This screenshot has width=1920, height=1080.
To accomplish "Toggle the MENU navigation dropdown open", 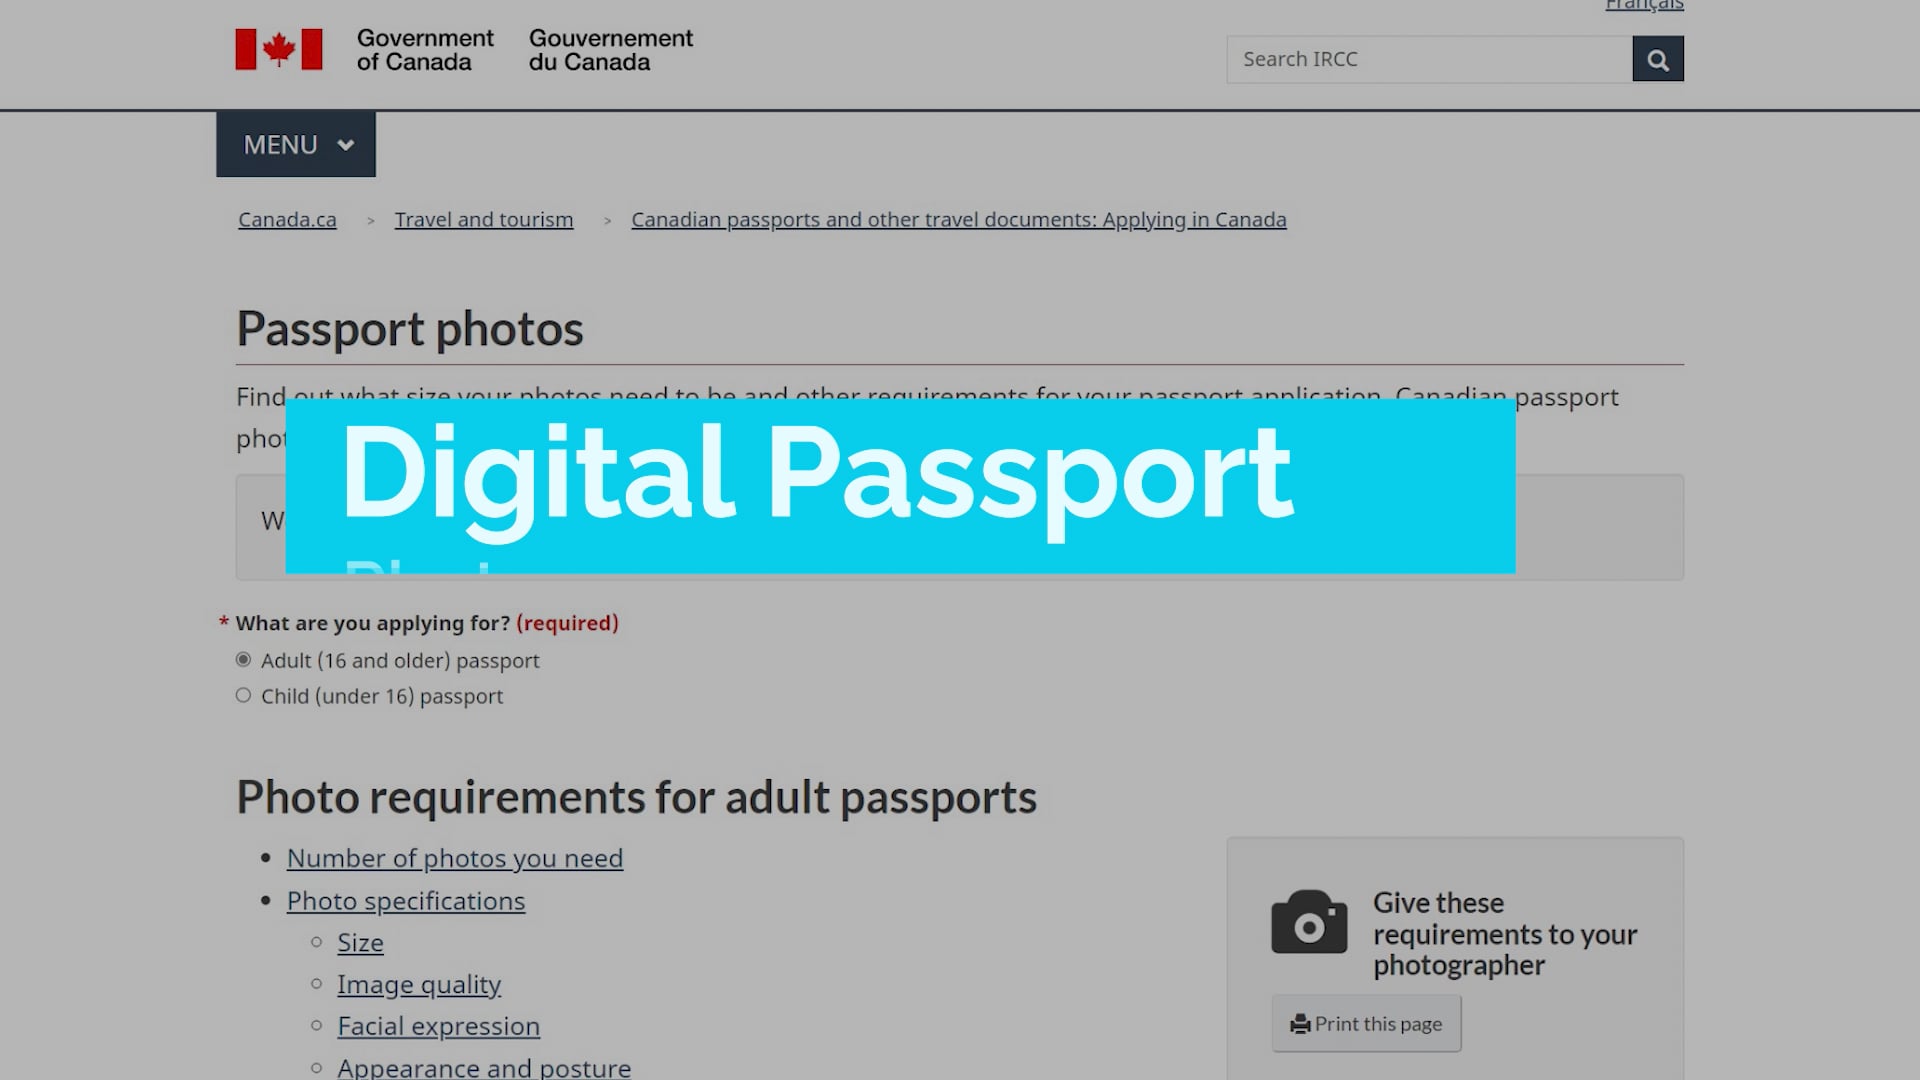I will [x=295, y=142].
